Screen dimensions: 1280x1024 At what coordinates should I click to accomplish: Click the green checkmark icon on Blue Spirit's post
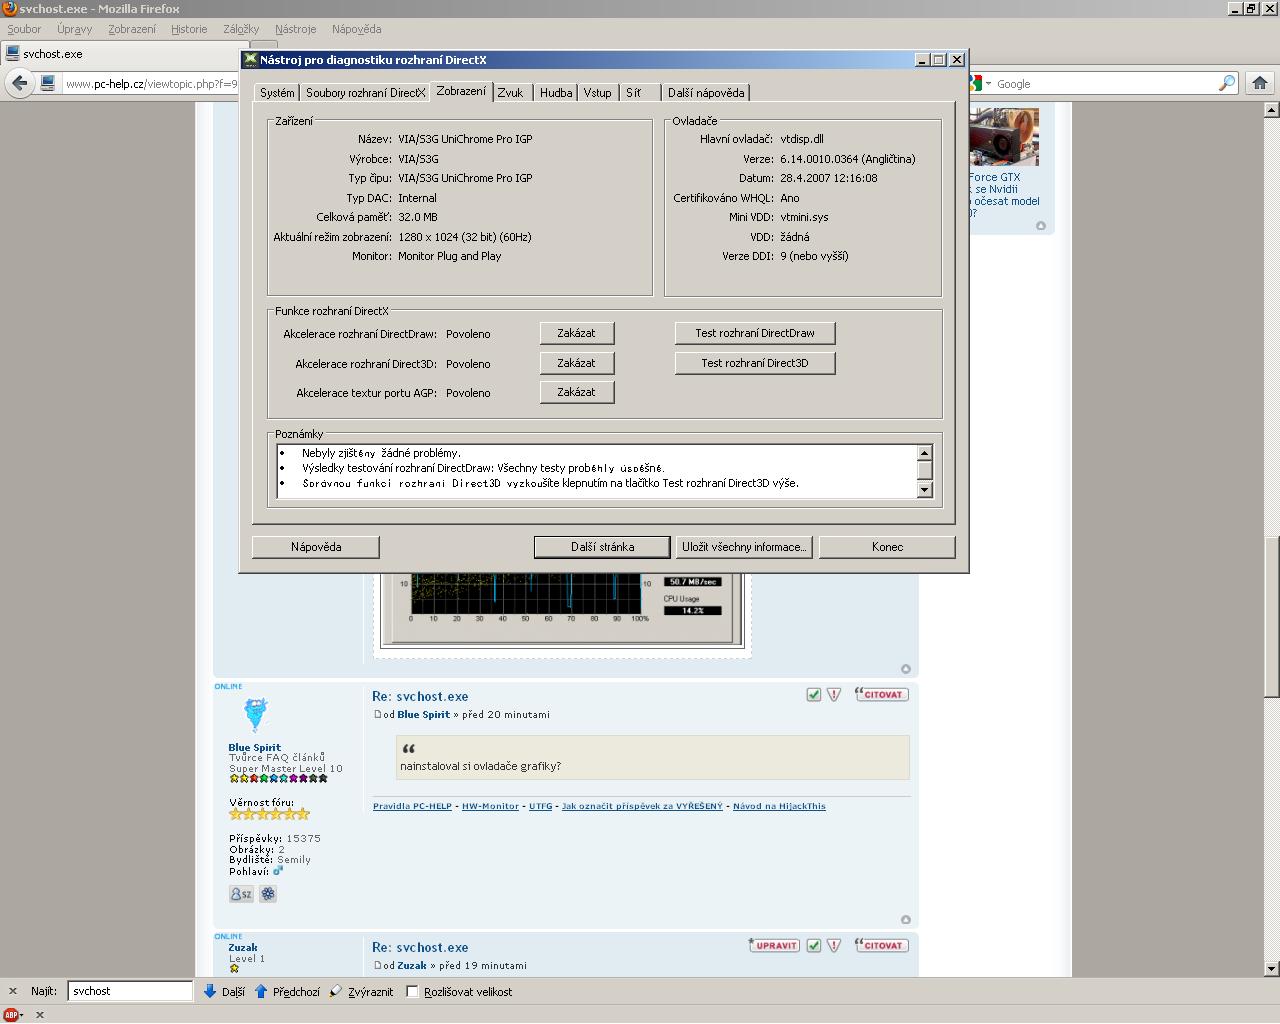814,694
